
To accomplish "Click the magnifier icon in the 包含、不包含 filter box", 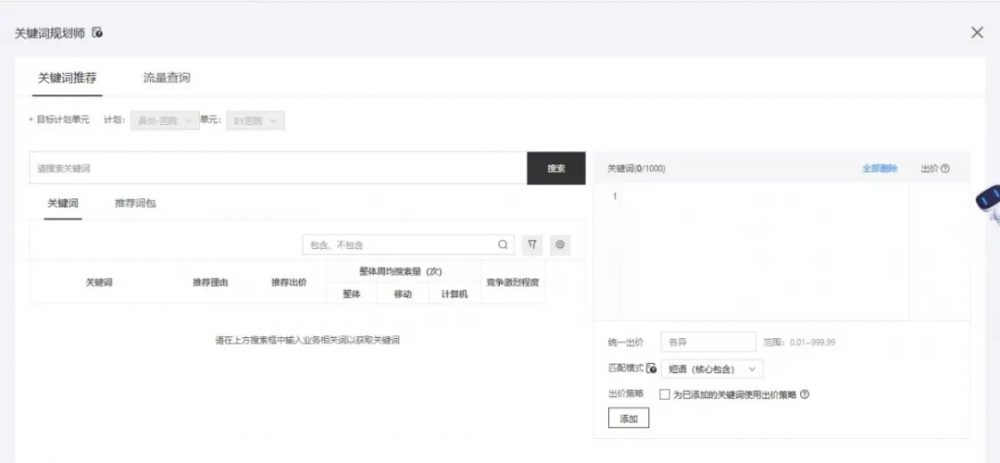I will [503, 244].
